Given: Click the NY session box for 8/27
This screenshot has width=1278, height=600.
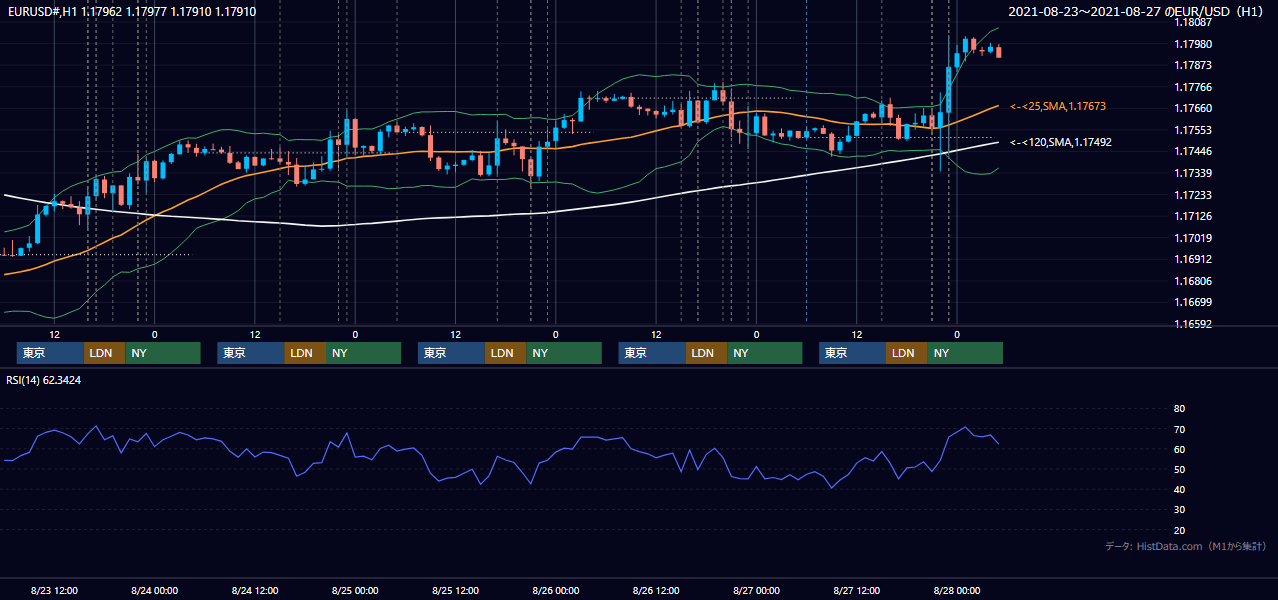Looking at the screenshot, I should [x=965, y=353].
